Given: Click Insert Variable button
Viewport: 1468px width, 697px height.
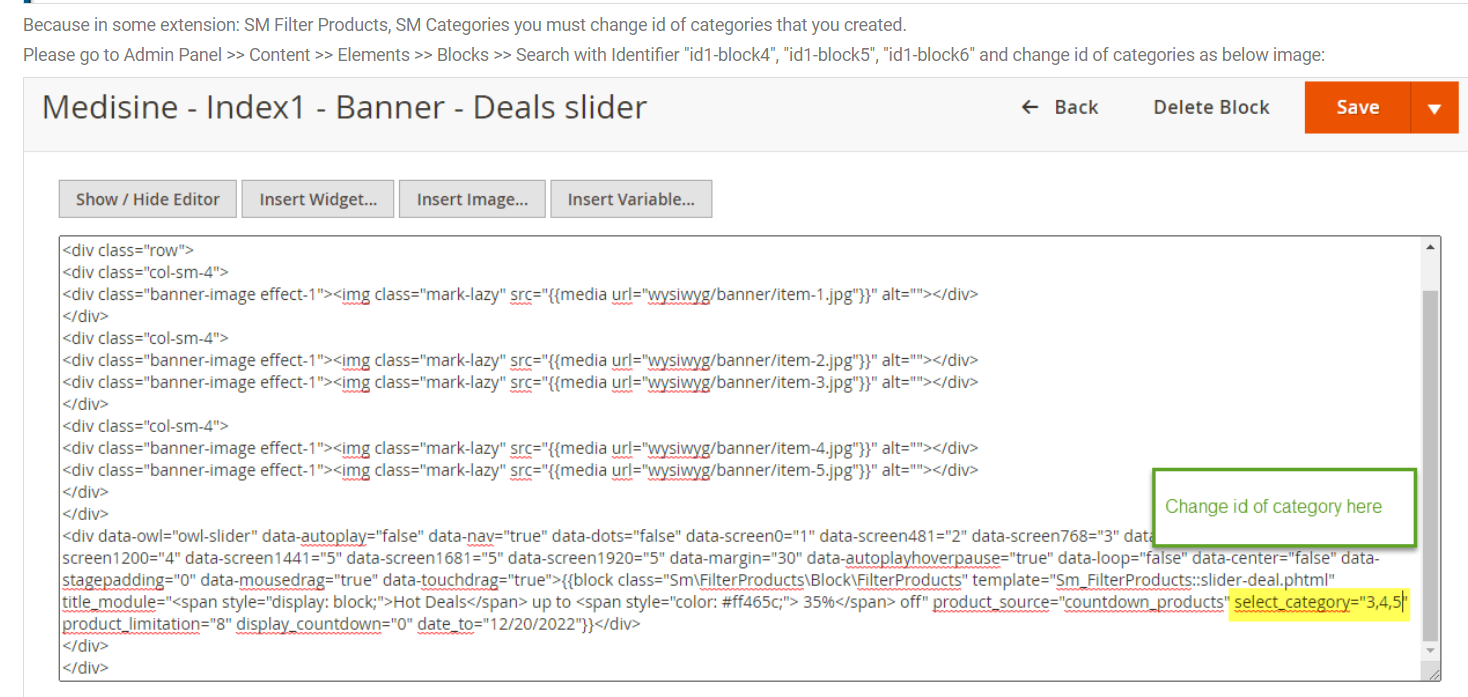Looking at the screenshot, I should coord(631,199).
